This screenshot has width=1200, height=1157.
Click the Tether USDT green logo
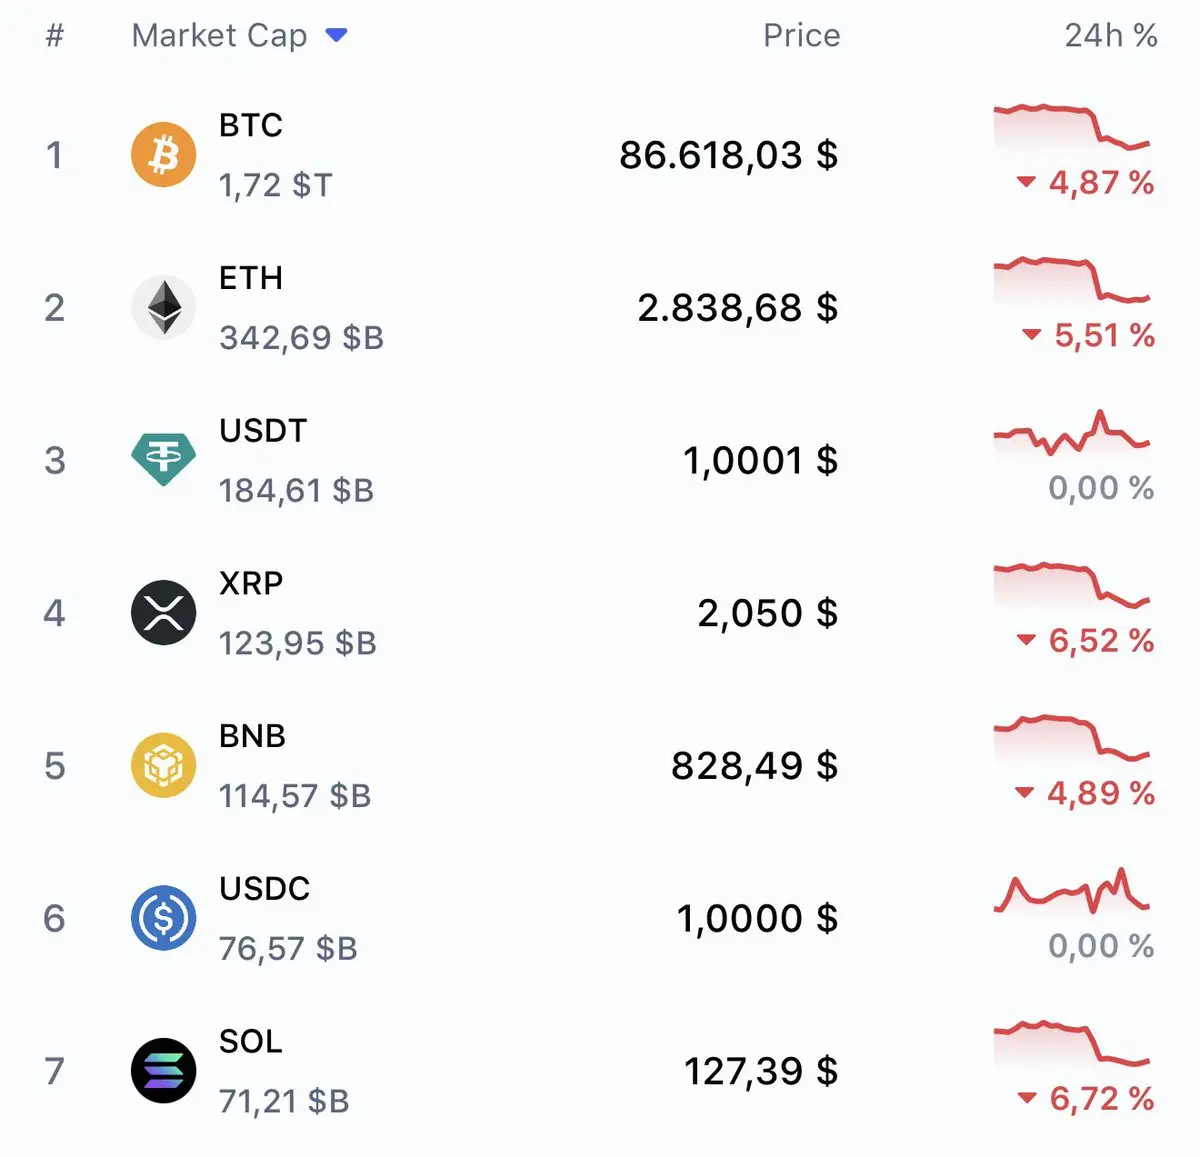pyautogui.click(x=163, y=460)
